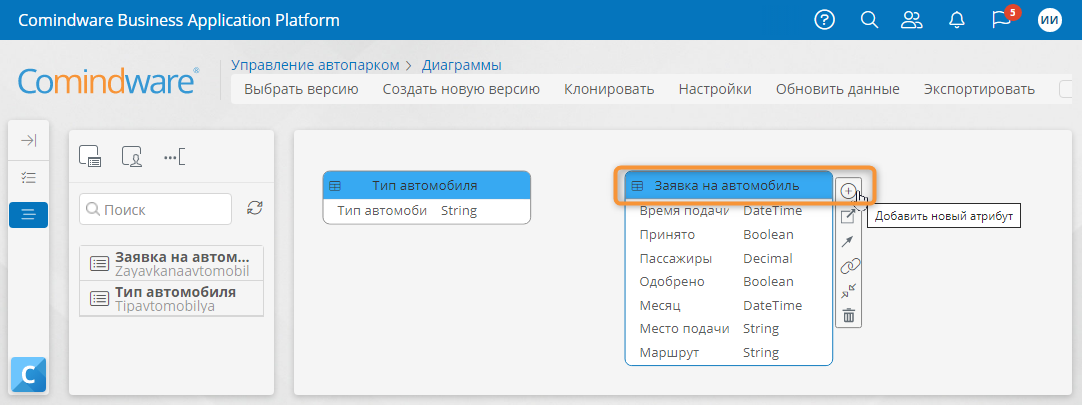Select Тип автомобиля in template list
The image size is (1082, 405).
click(x=172, y=298)
